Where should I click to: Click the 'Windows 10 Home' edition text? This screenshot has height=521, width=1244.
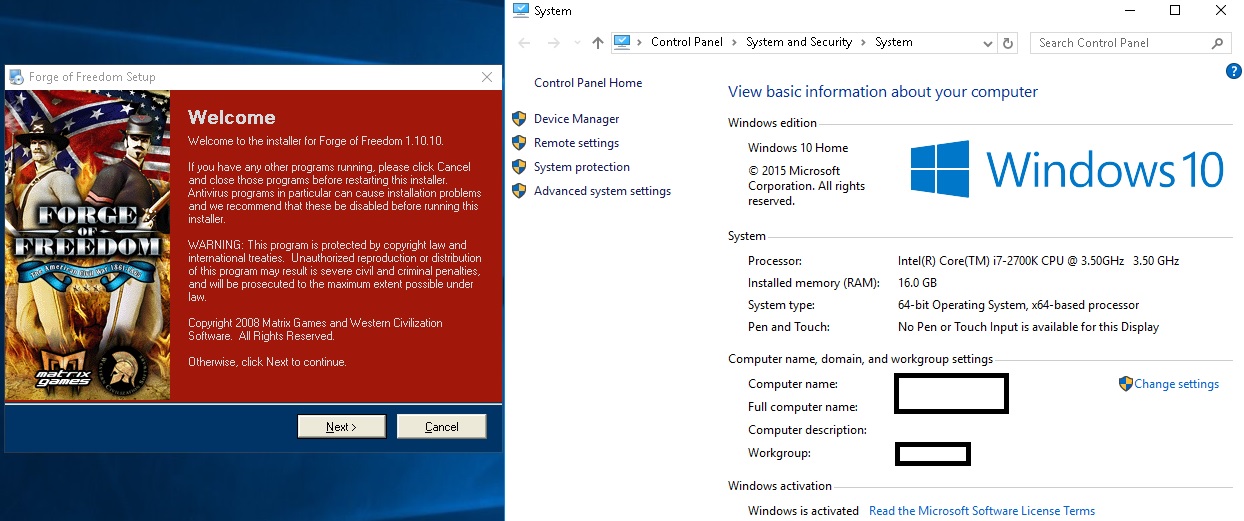pos(798,148)
